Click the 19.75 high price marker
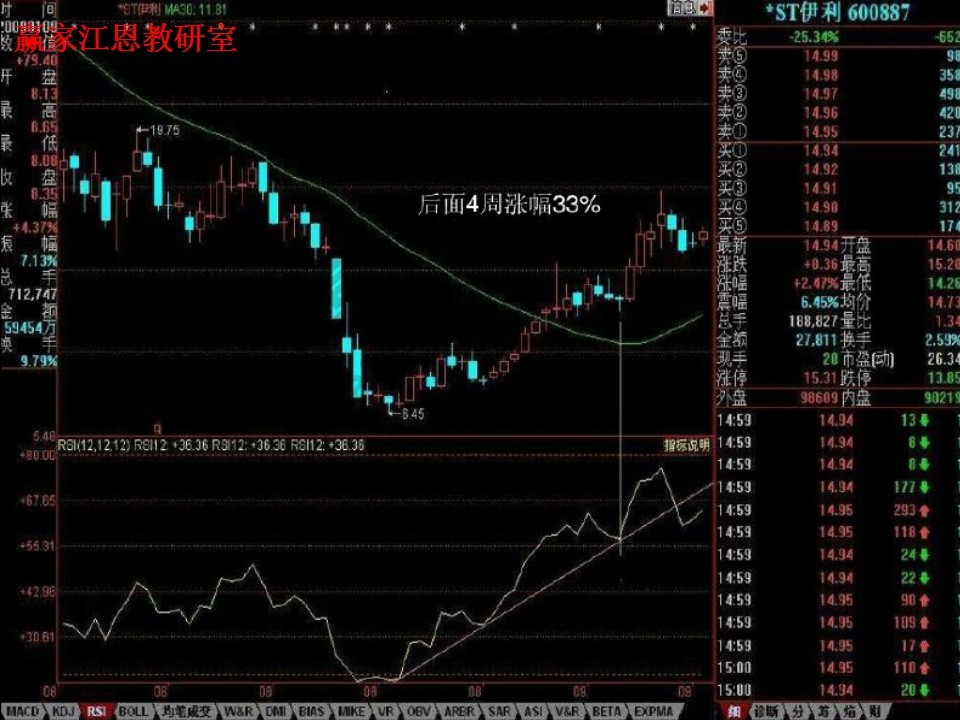The width and height of the screenshot is (960, 720). (164, 130)
